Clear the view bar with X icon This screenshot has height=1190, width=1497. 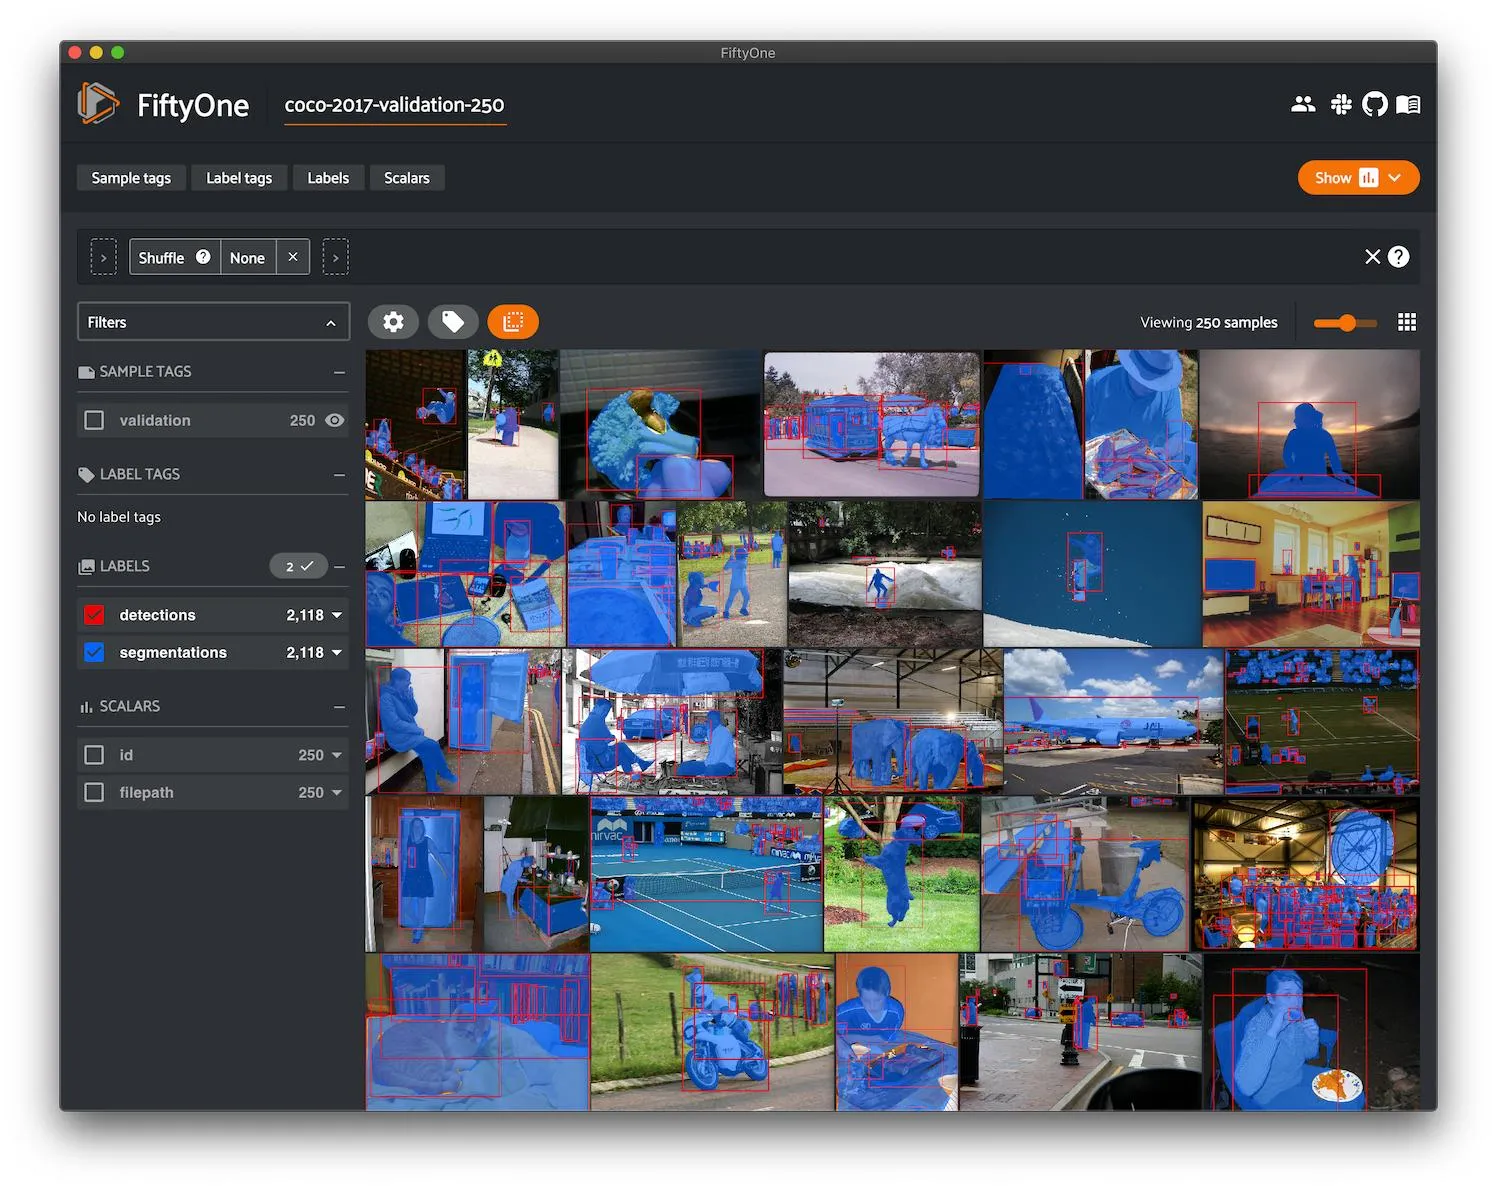coord(1373,257)
